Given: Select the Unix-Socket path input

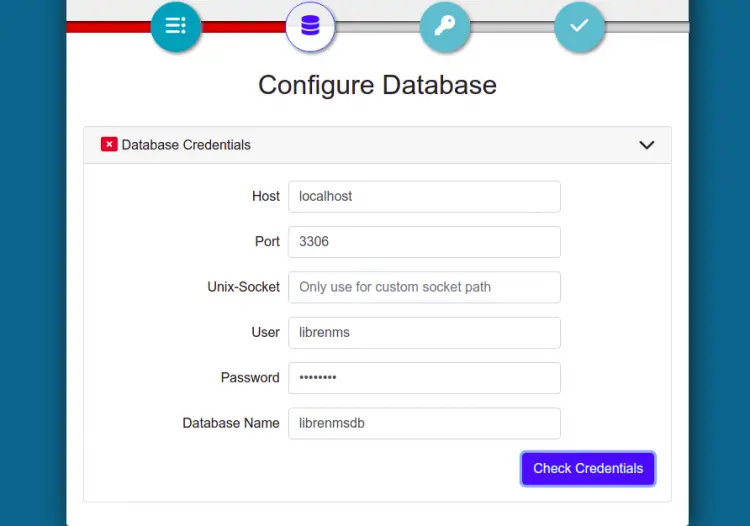Looking at the screenshot, I should tap(424, 287).
